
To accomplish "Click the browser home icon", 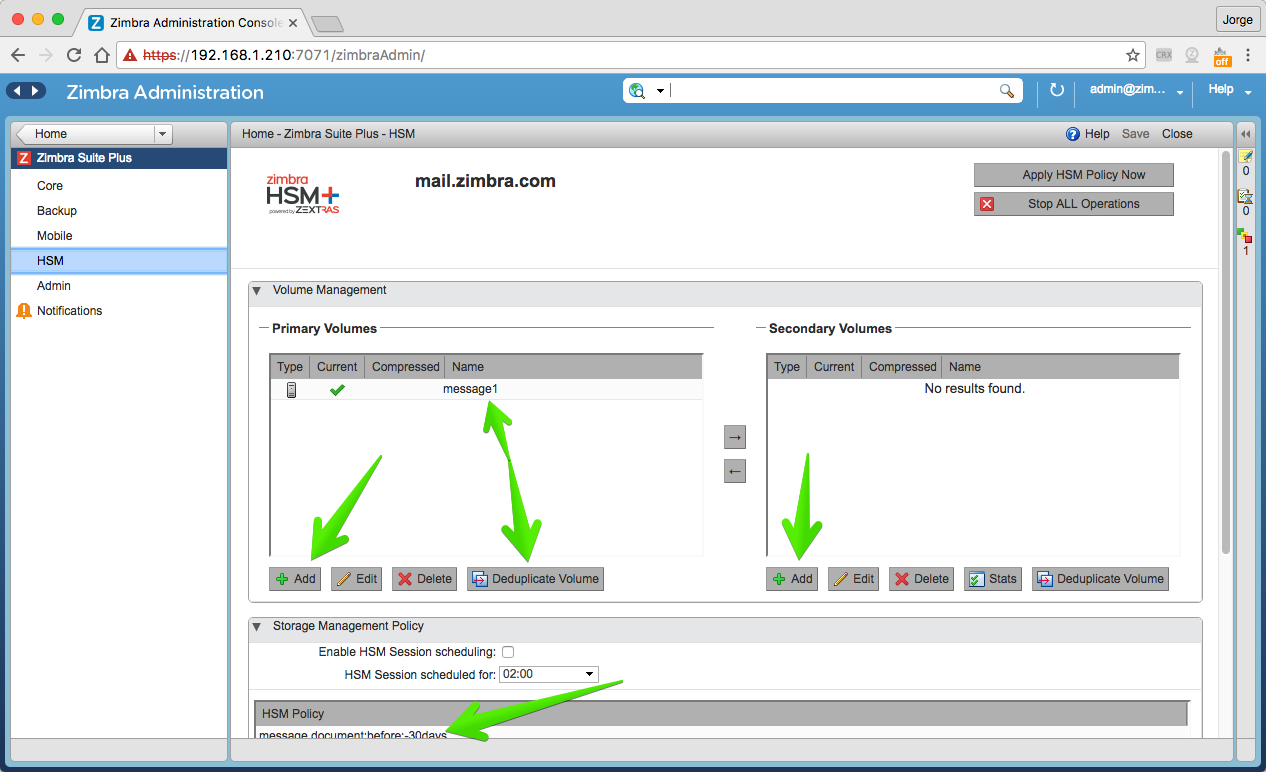I will pos(101,55).
